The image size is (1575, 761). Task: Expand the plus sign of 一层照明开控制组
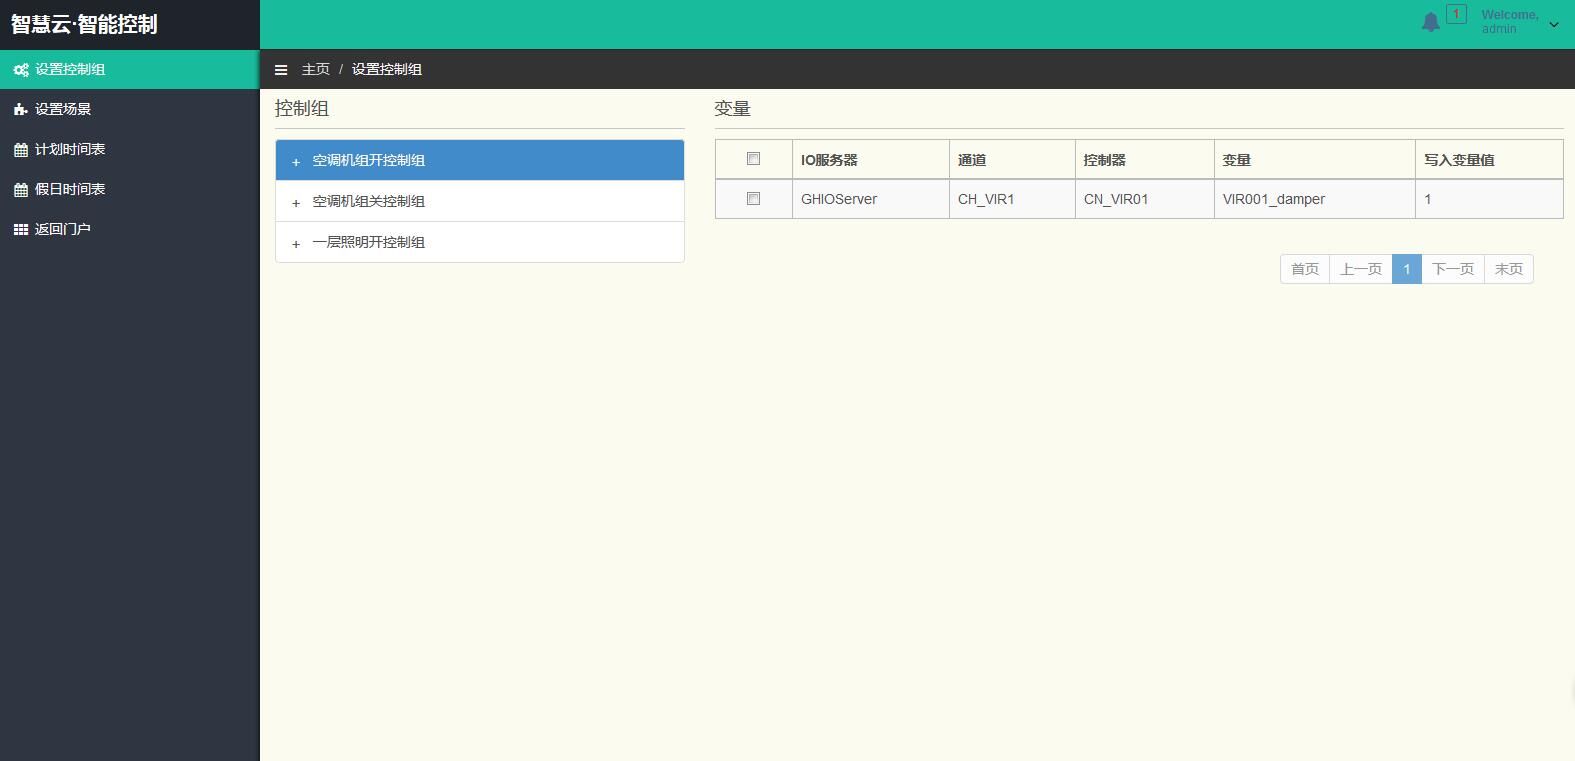pyautogui.click(x=296, y=244)
